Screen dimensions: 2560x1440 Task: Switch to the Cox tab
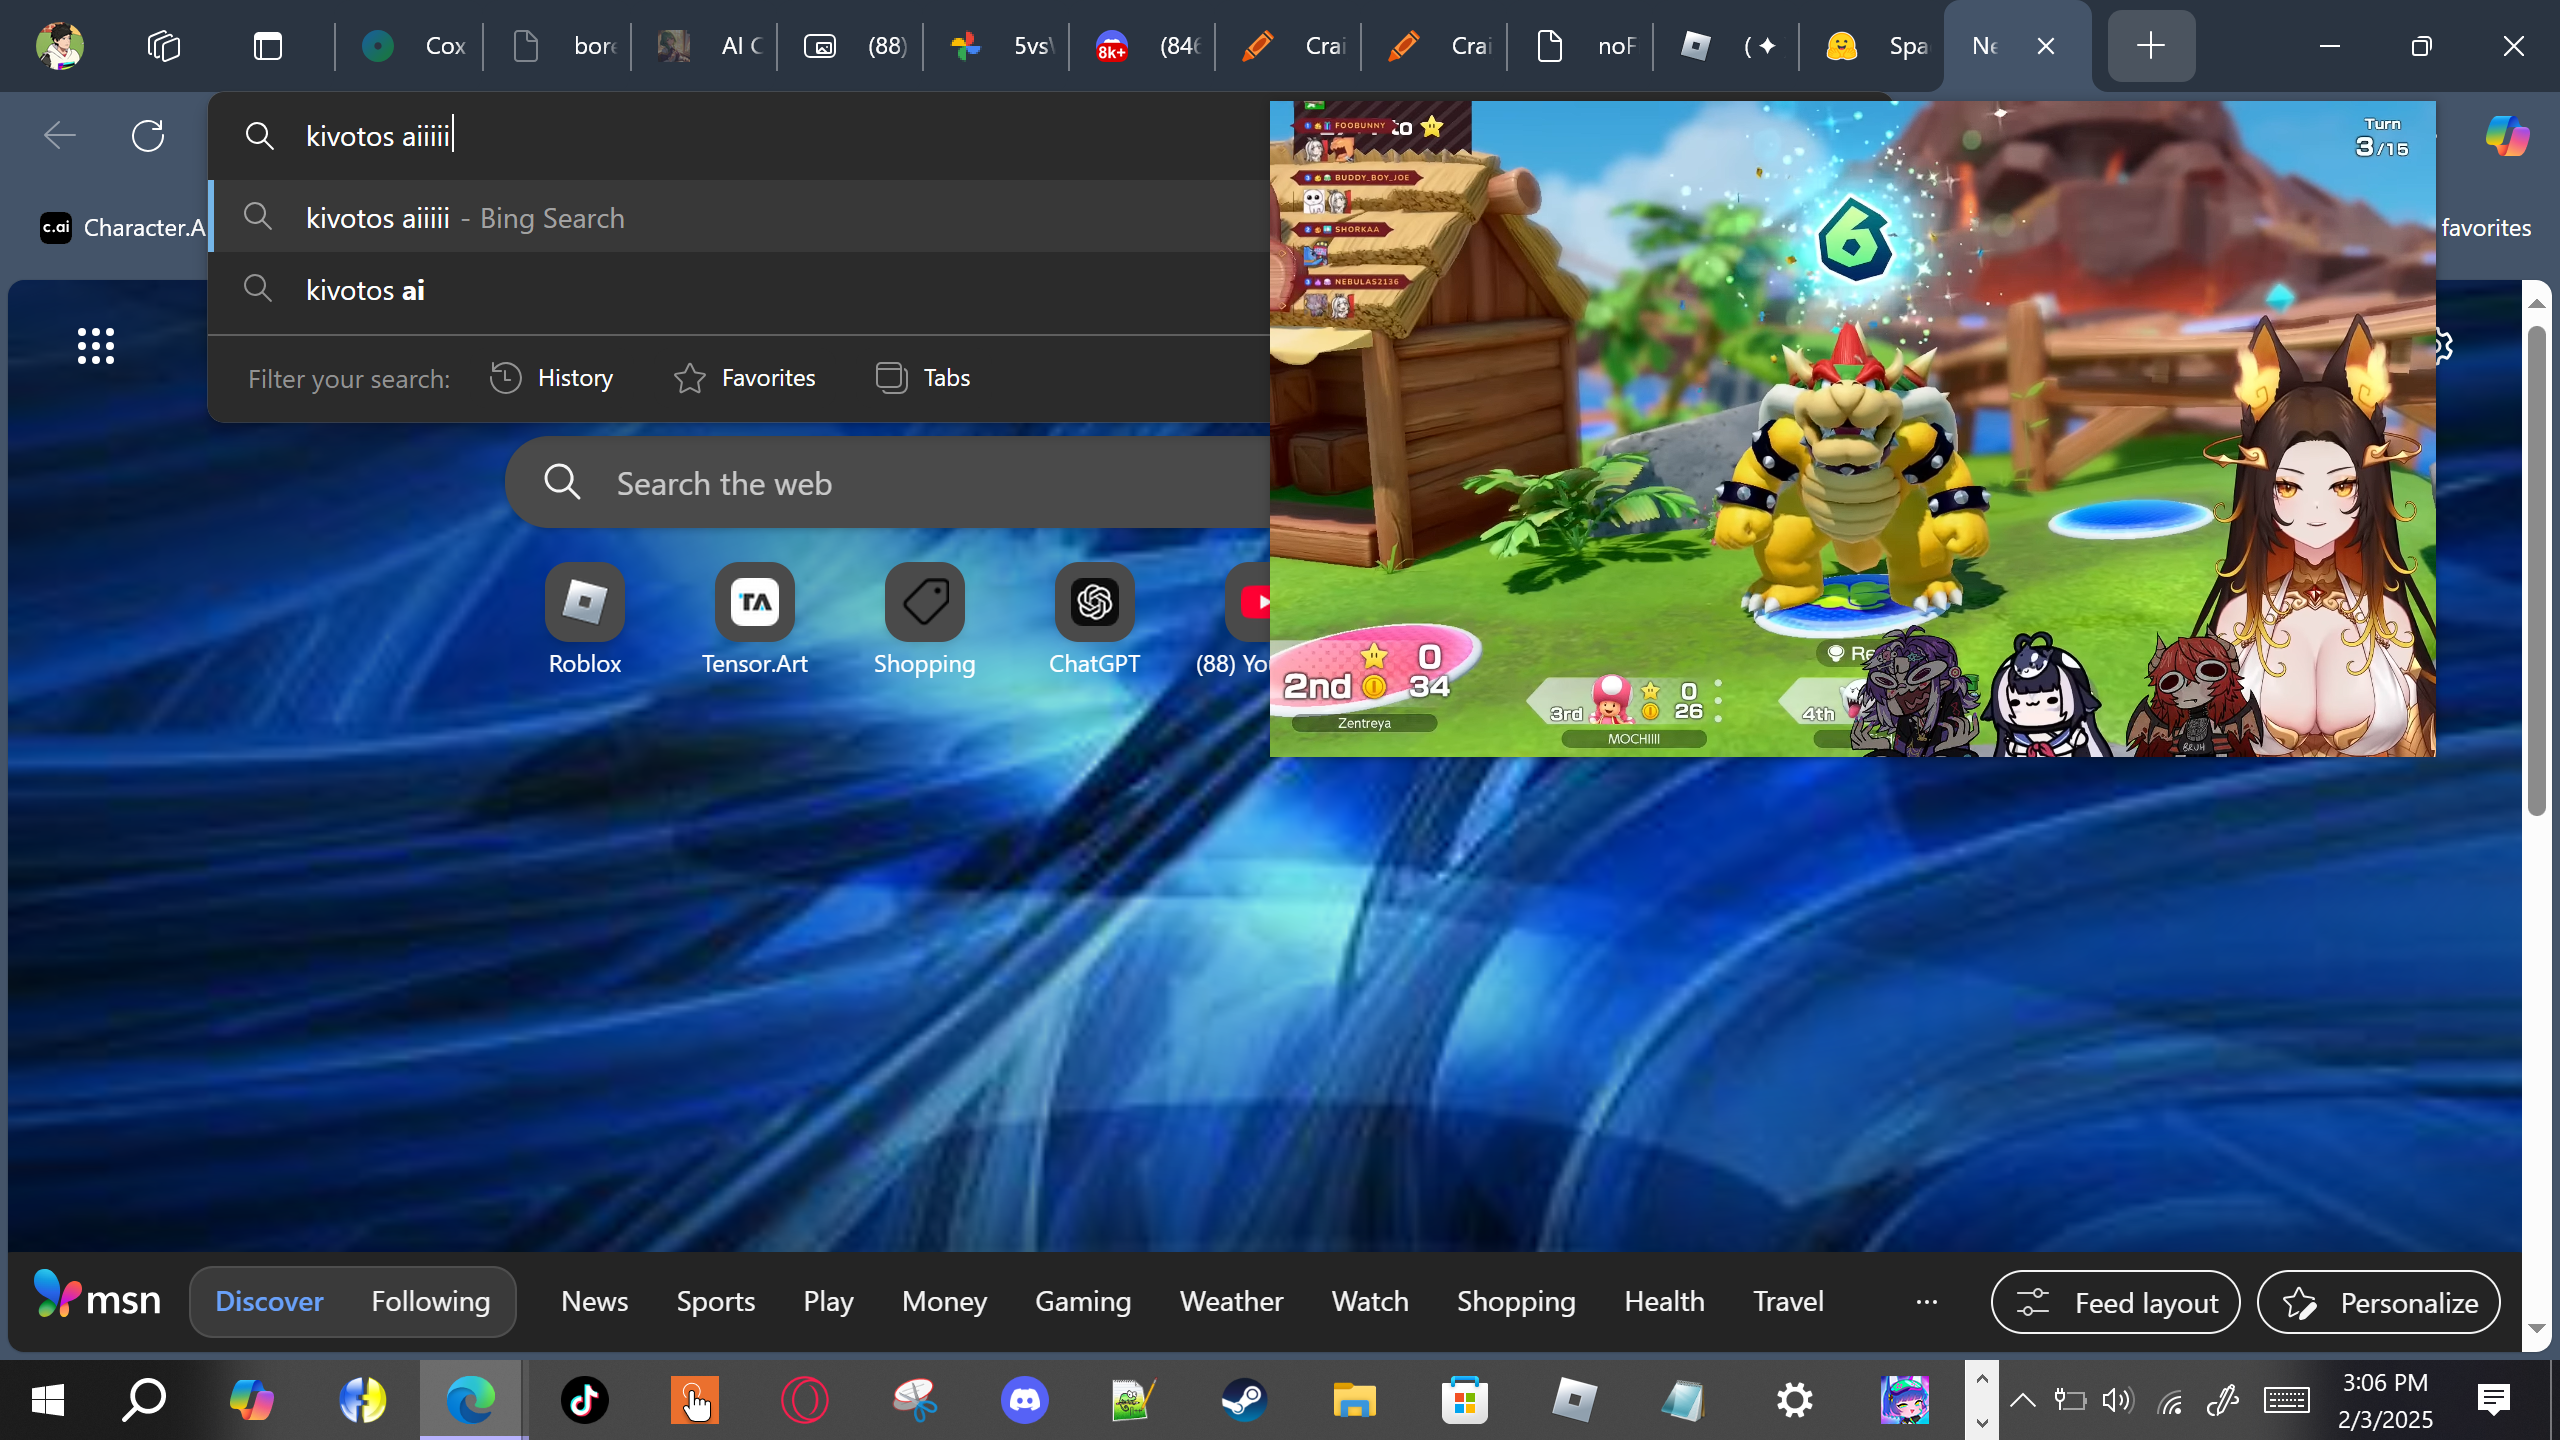click(x=413, y=46)
